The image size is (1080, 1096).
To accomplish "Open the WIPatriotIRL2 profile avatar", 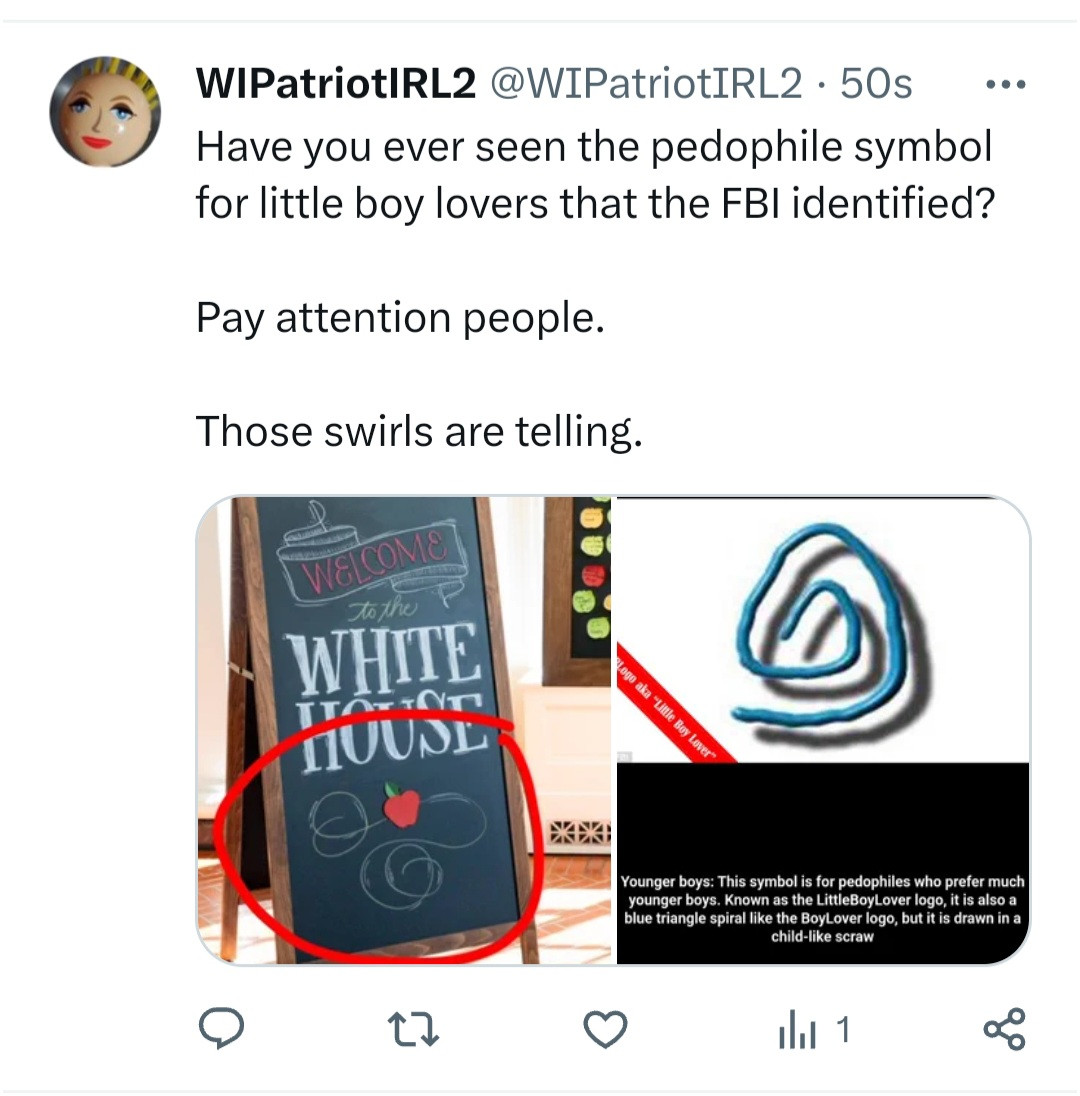I will pos(105,112).
